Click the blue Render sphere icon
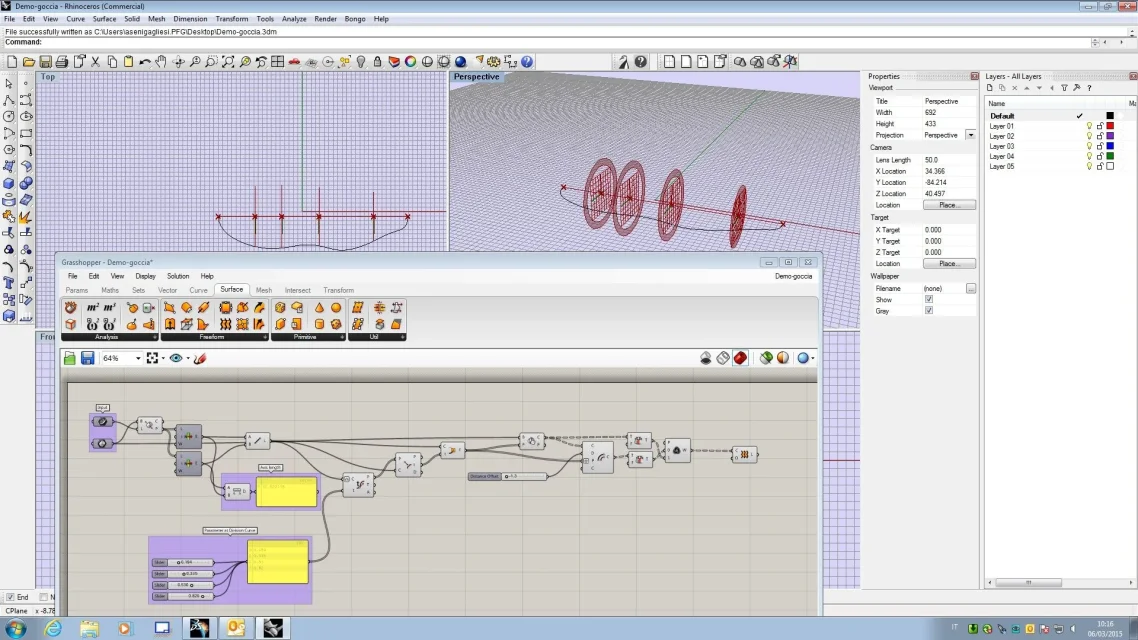Screen dimensions: 1138x640 (x=461, y=62)
